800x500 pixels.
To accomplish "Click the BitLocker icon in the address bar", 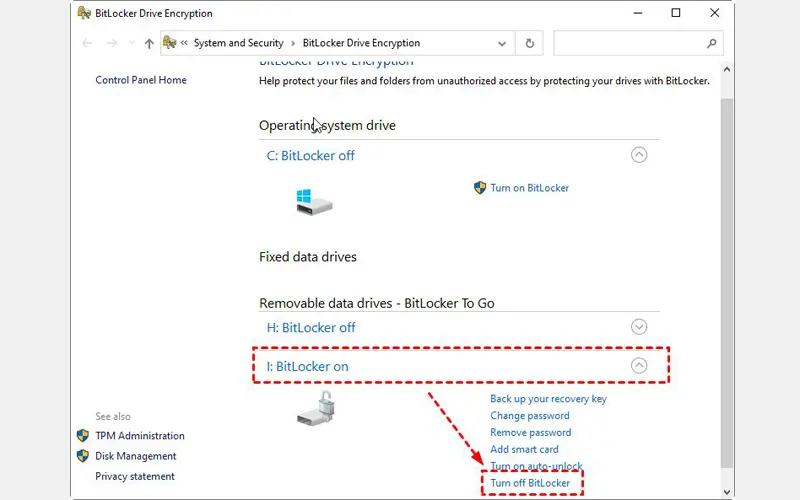I will point(170,42).
